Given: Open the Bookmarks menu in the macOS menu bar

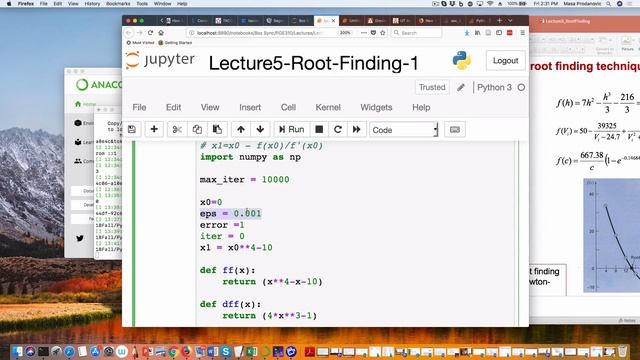Looking at the screenshot, I should pyautogui.click(x=118, y=4).
